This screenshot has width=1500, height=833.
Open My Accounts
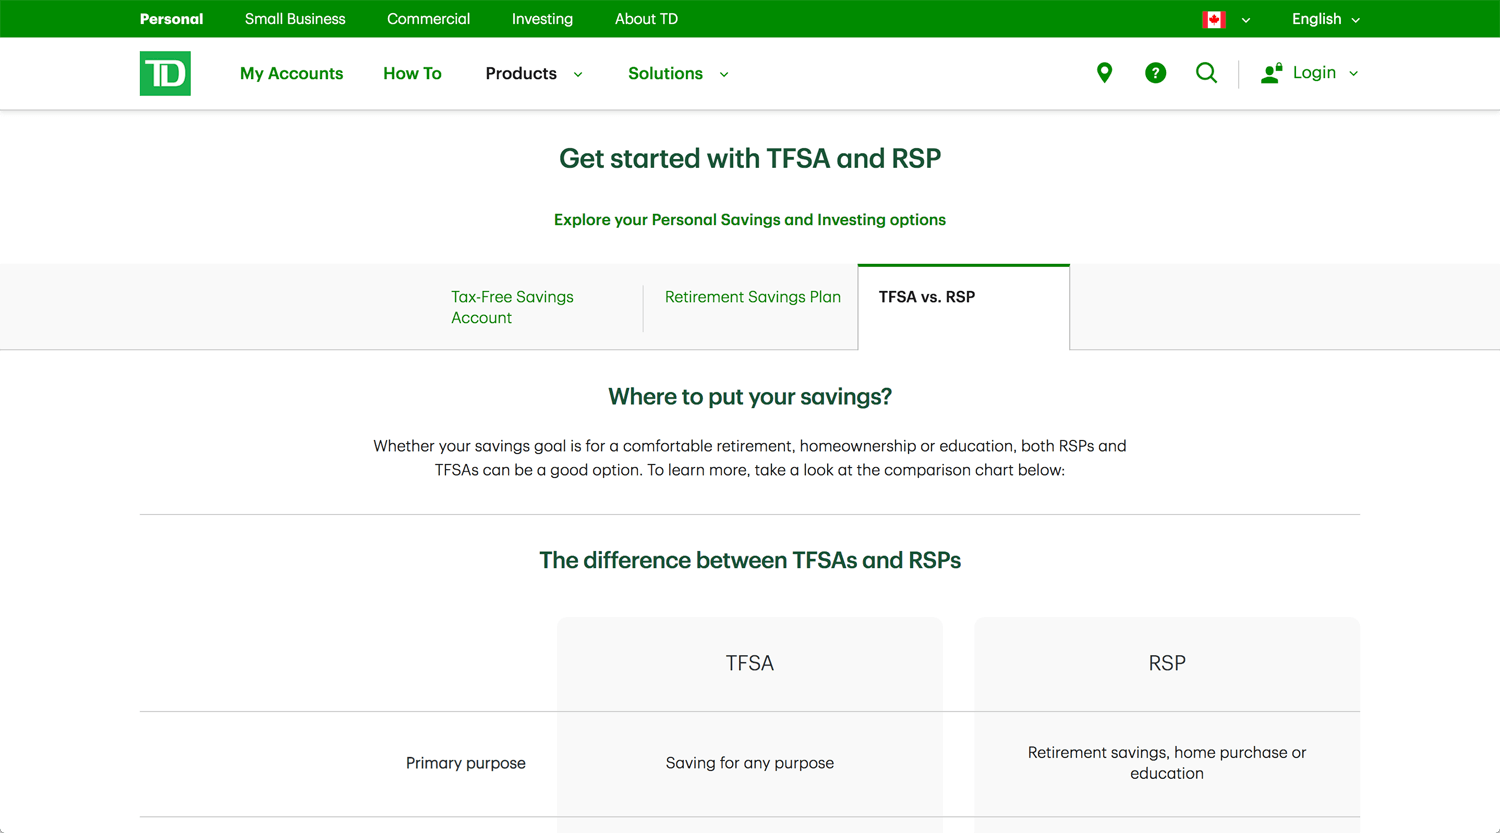[x=291, y=73]
